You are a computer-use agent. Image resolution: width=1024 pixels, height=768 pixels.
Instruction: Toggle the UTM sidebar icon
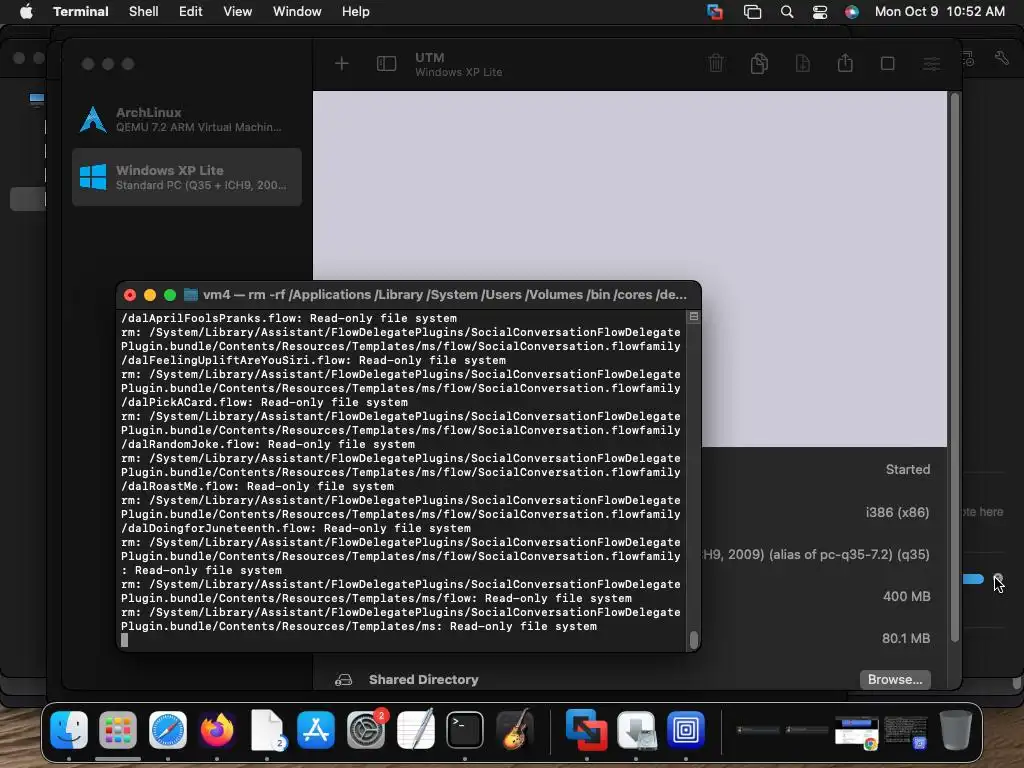(386, 63)
